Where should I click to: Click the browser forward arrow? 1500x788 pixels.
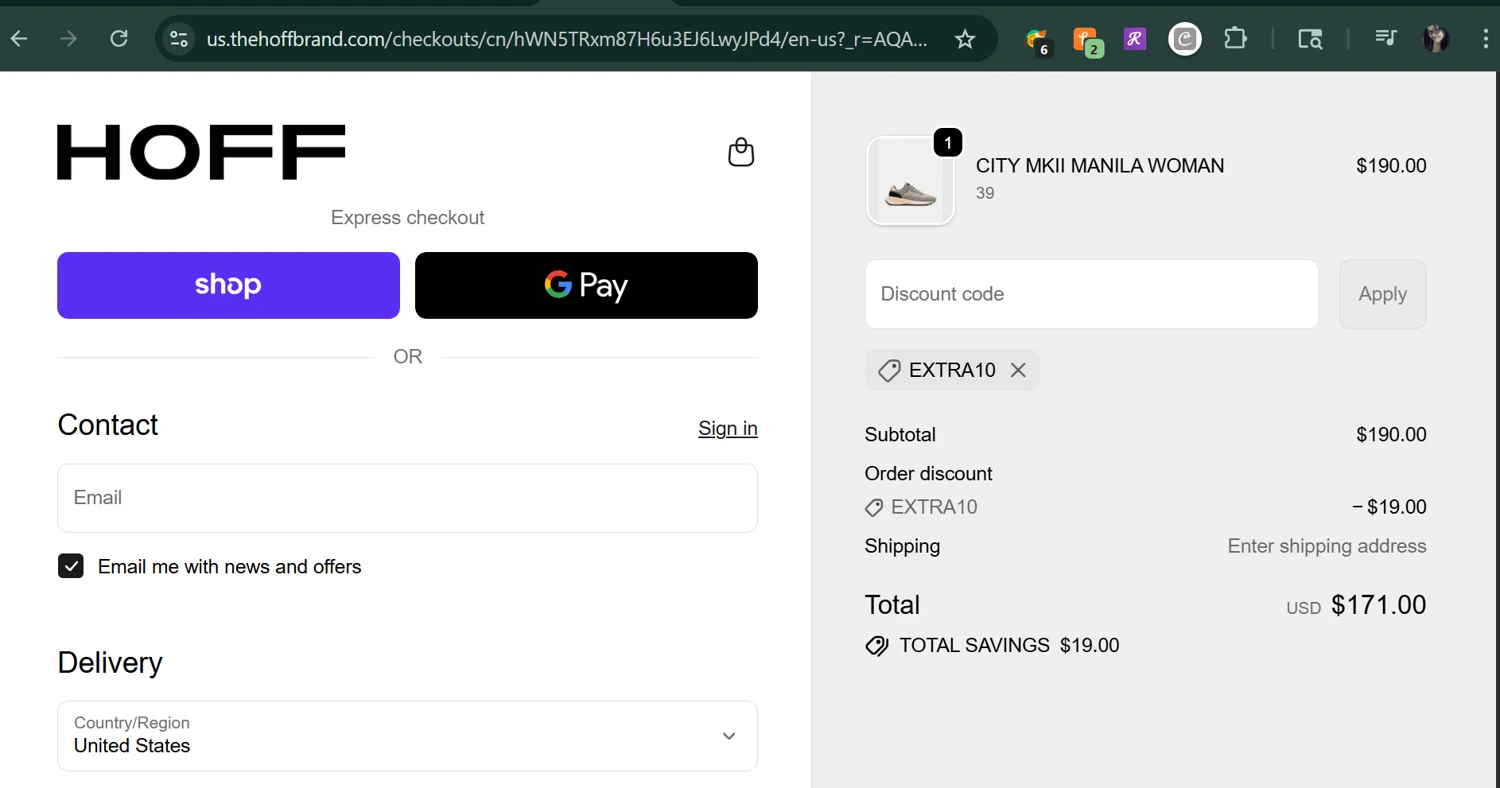click(x=68, y=39)
